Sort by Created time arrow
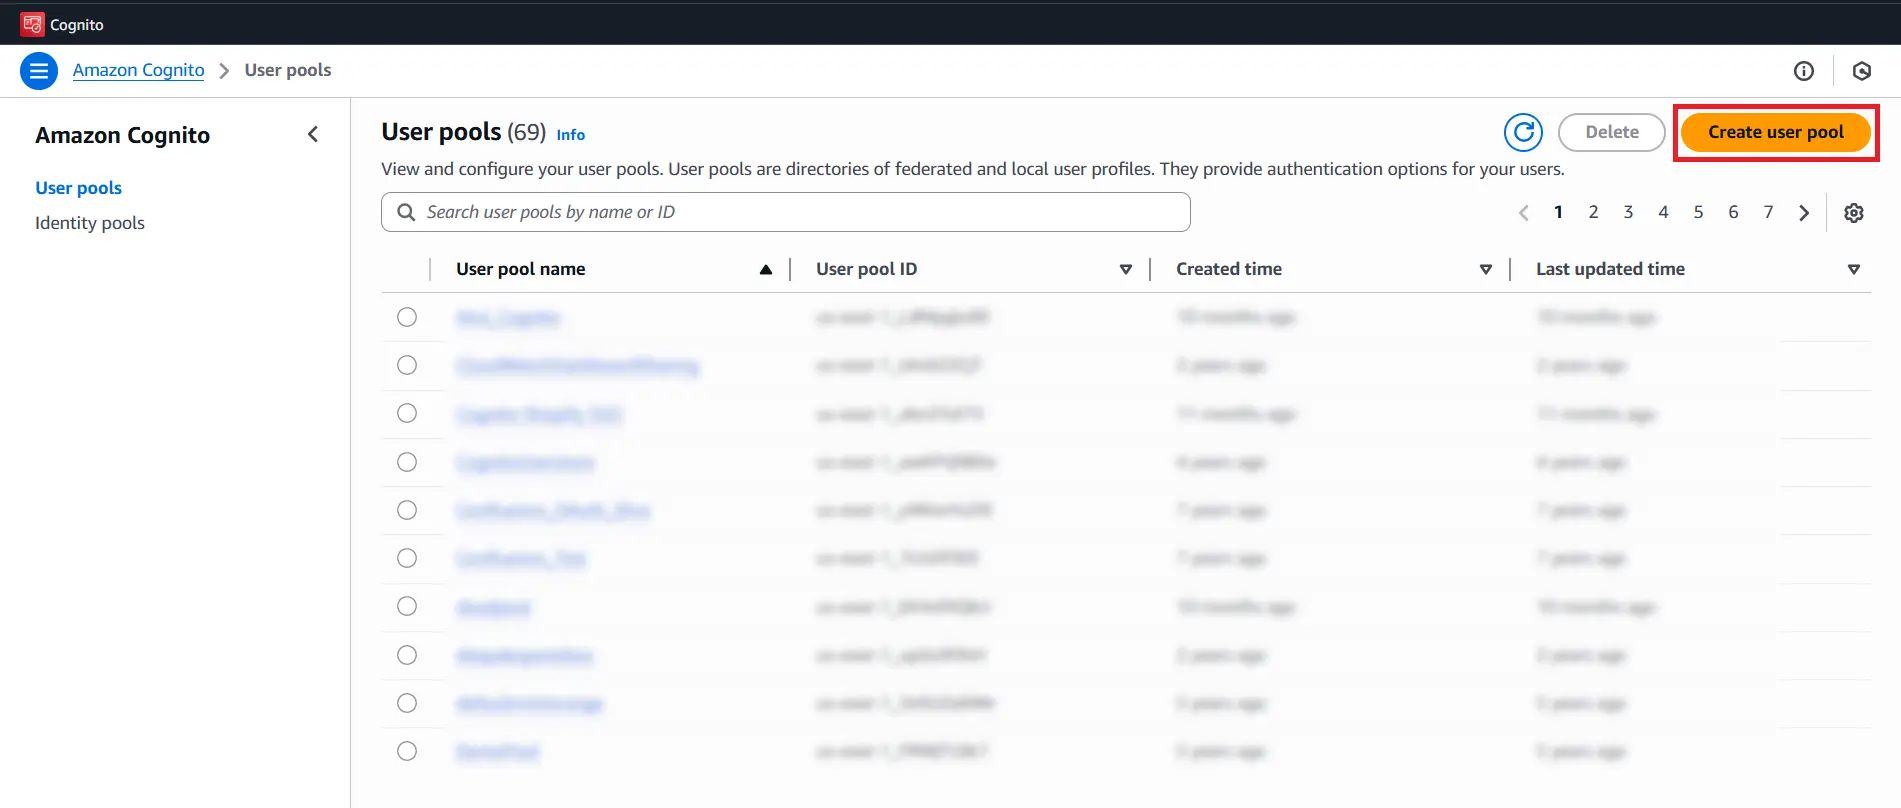Screen dimensions: 1901x808 pyautogui.click(x=1486, y=269)
